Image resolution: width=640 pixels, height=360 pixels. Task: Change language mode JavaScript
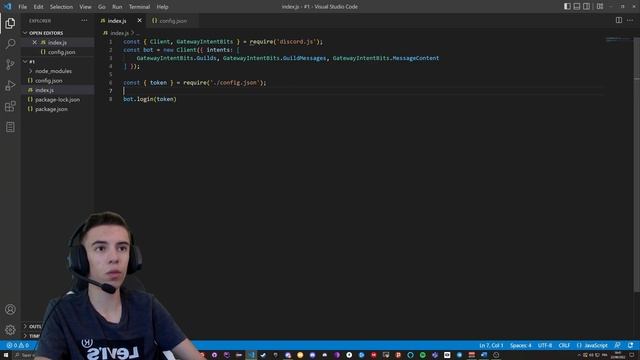(592, 345)
